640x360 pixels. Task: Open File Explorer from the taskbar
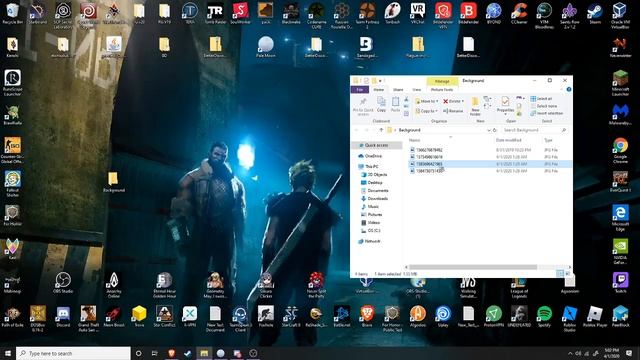pos(204,353)
